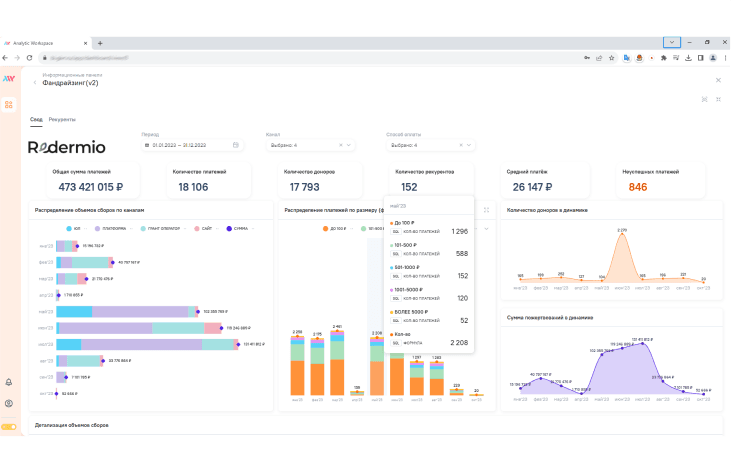Expand payments distribution chart to fullscreen
The image size is (731, 473).
pos(486,210)
